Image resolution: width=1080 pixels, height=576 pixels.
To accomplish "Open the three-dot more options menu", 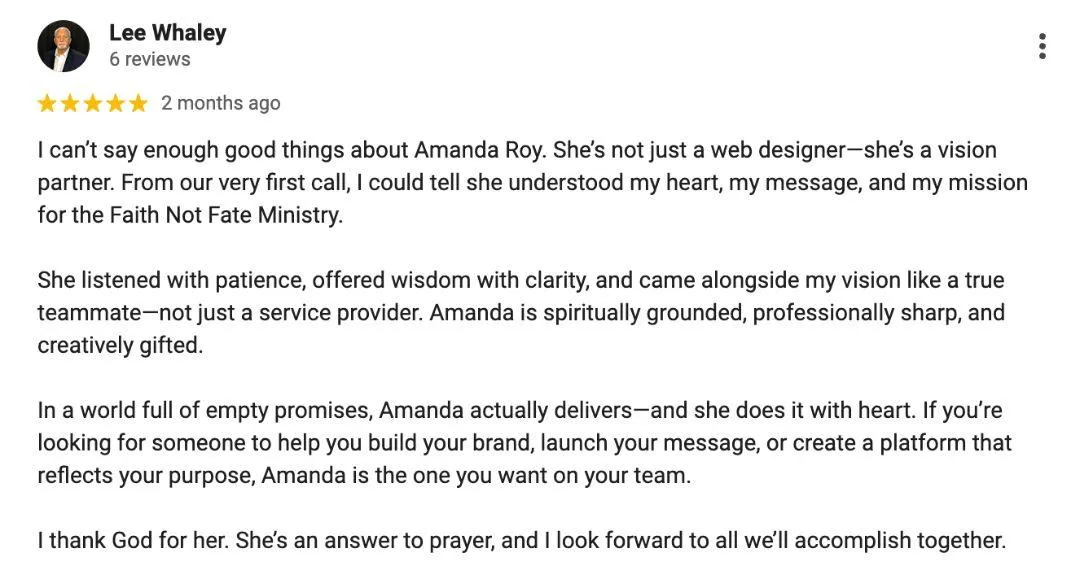I will 1042,46.
